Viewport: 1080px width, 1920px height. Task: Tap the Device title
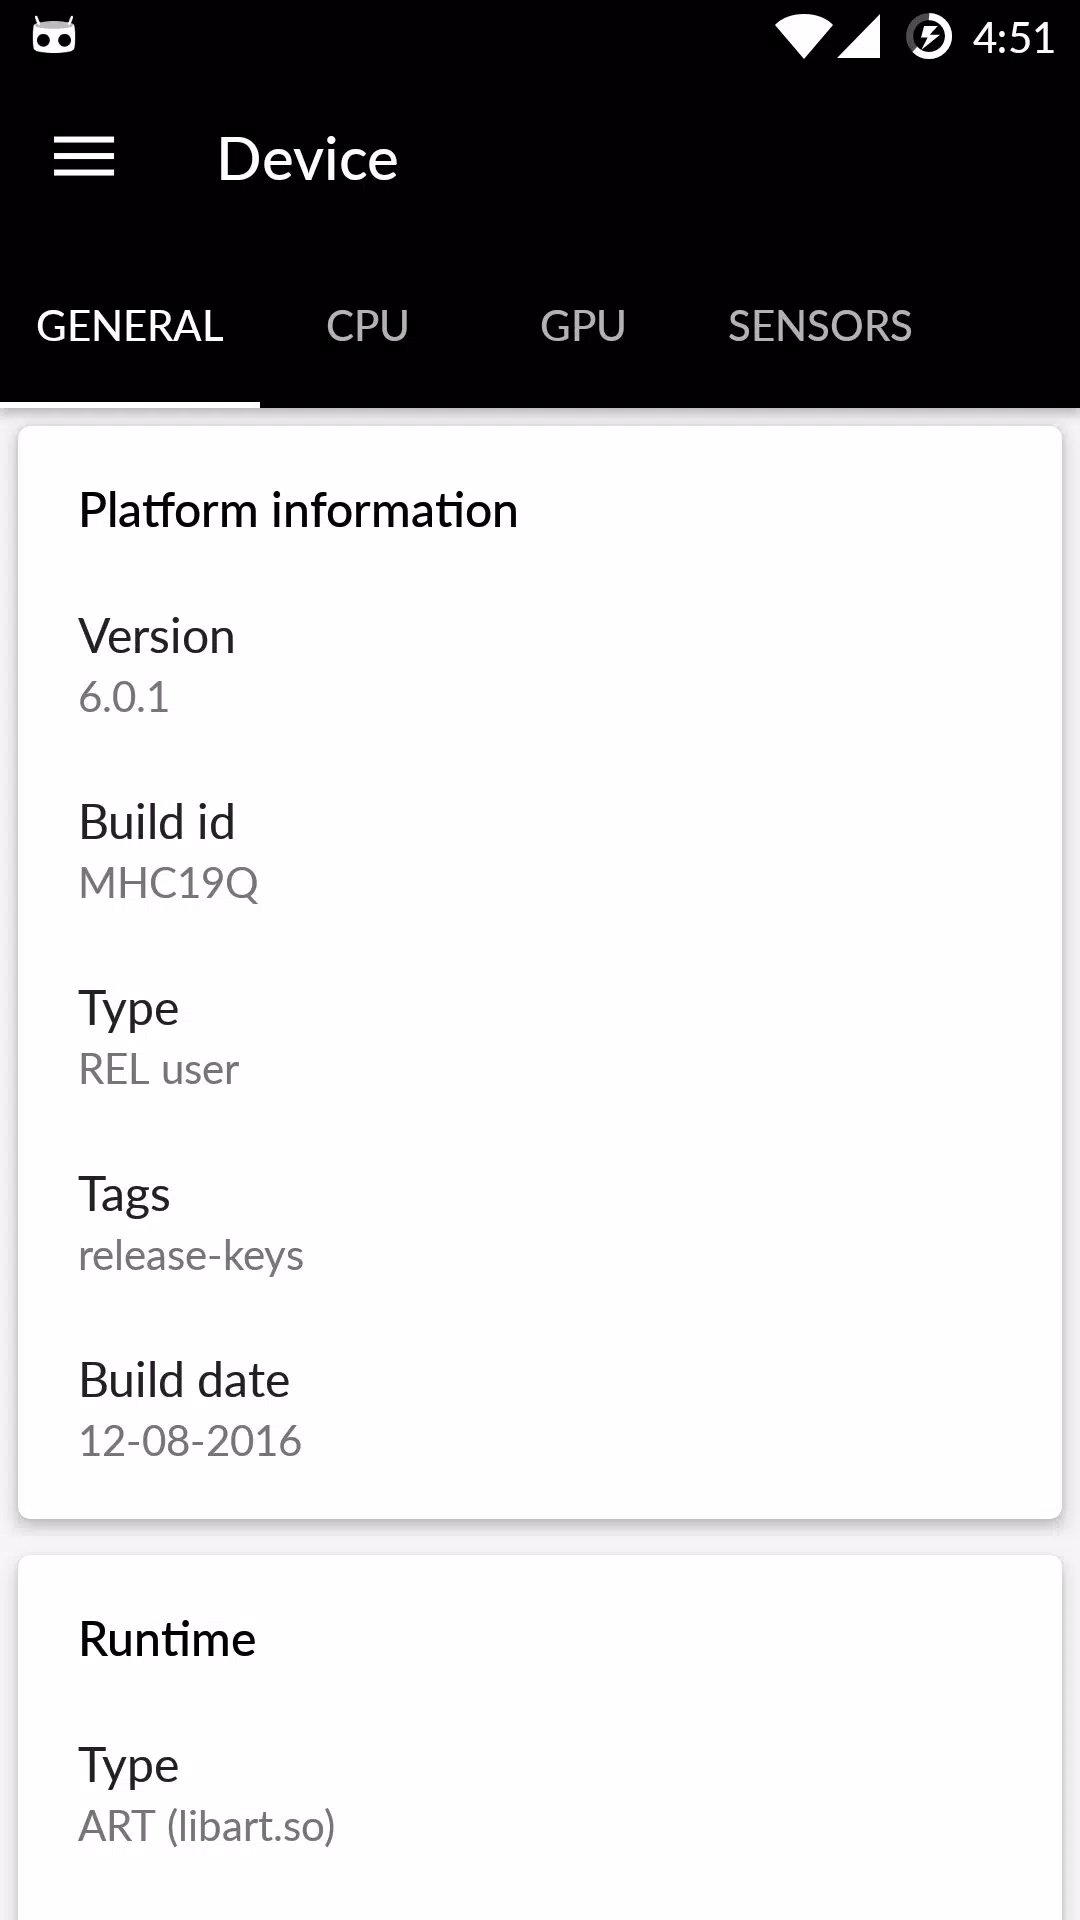[x=308, y=159]
